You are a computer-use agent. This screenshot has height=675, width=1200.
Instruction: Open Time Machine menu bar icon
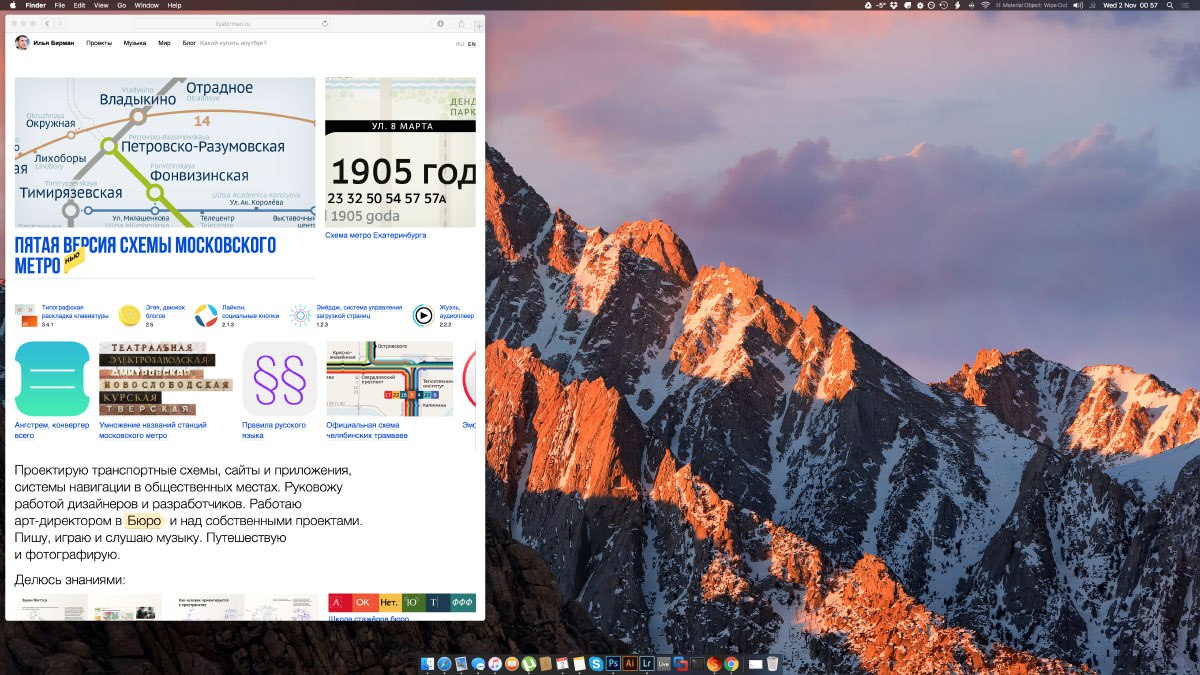pyautogui.click(x=943, y=5)
